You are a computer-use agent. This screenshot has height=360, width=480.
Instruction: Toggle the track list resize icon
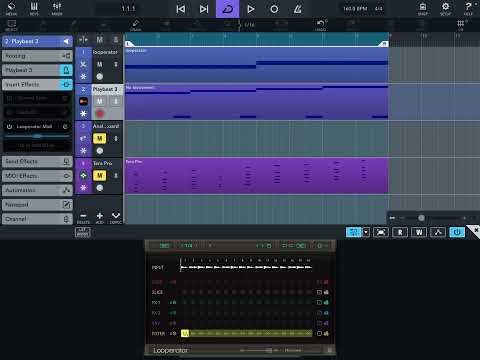83,40
